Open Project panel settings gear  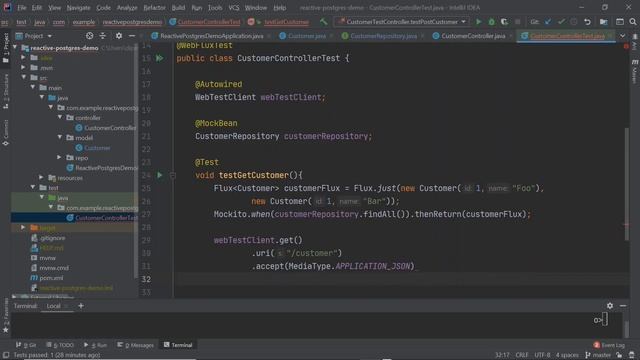coord(118,36)
